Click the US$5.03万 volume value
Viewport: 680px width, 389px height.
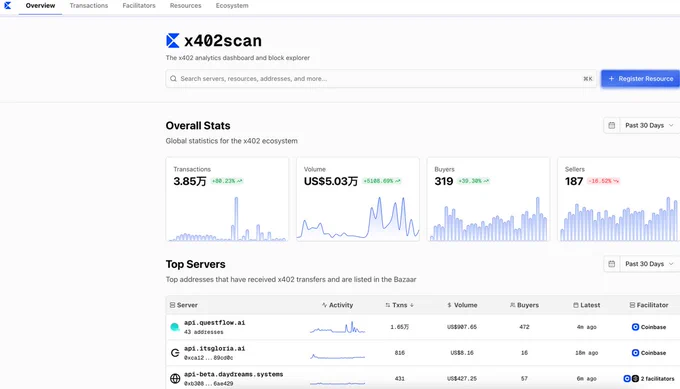click(x=331, y=181)
